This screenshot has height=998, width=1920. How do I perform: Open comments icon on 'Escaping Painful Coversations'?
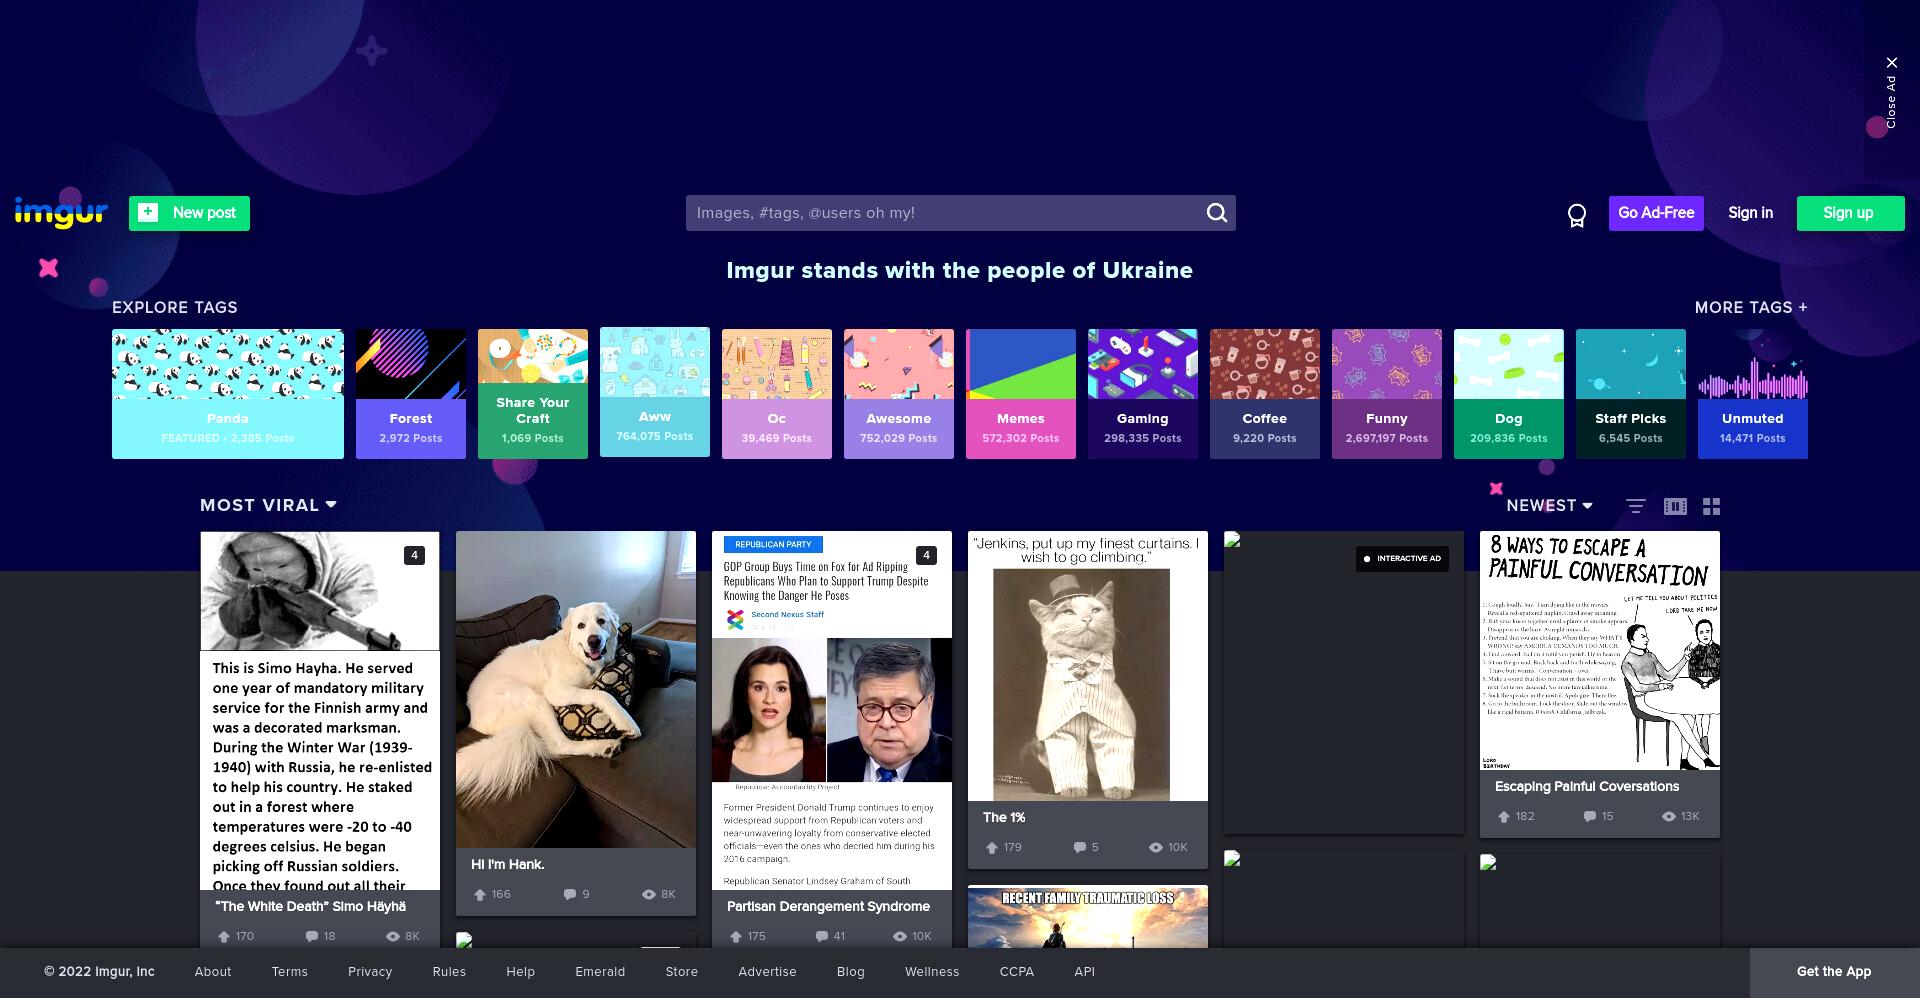click(1590, 816)
